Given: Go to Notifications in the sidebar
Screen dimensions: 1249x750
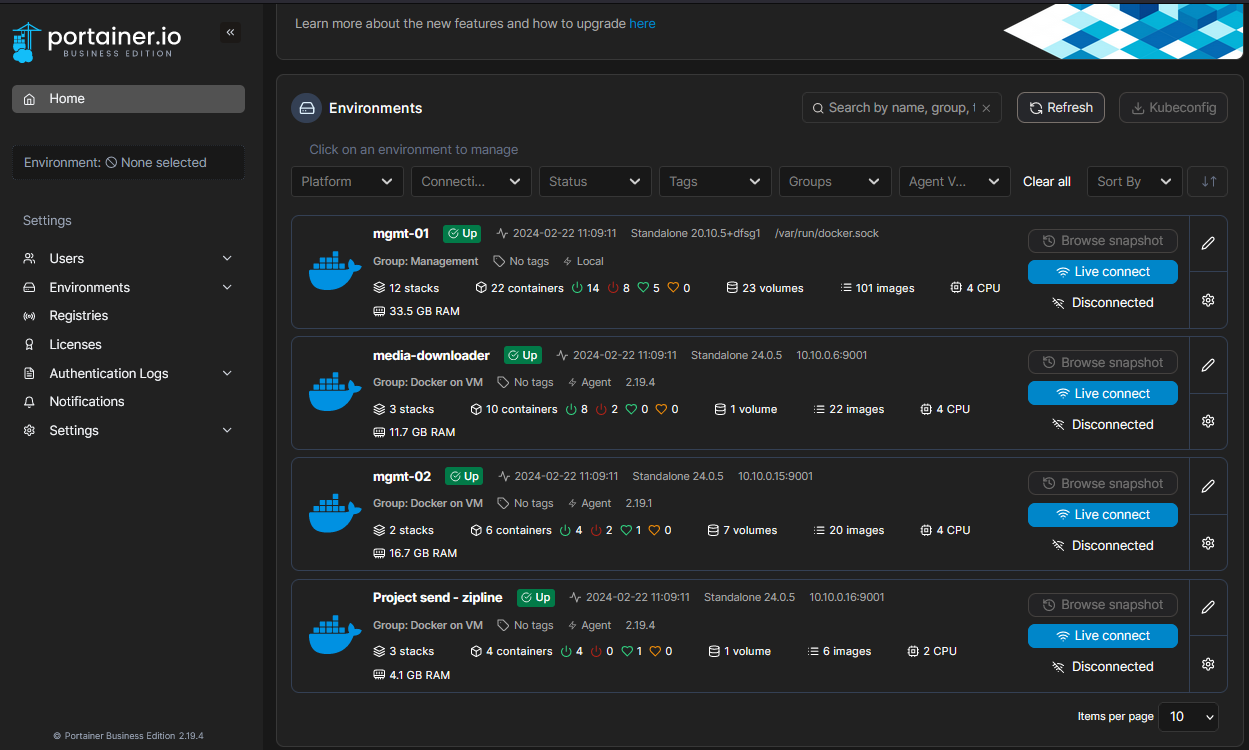Looking at the screenshot, I should pos(87,401).
